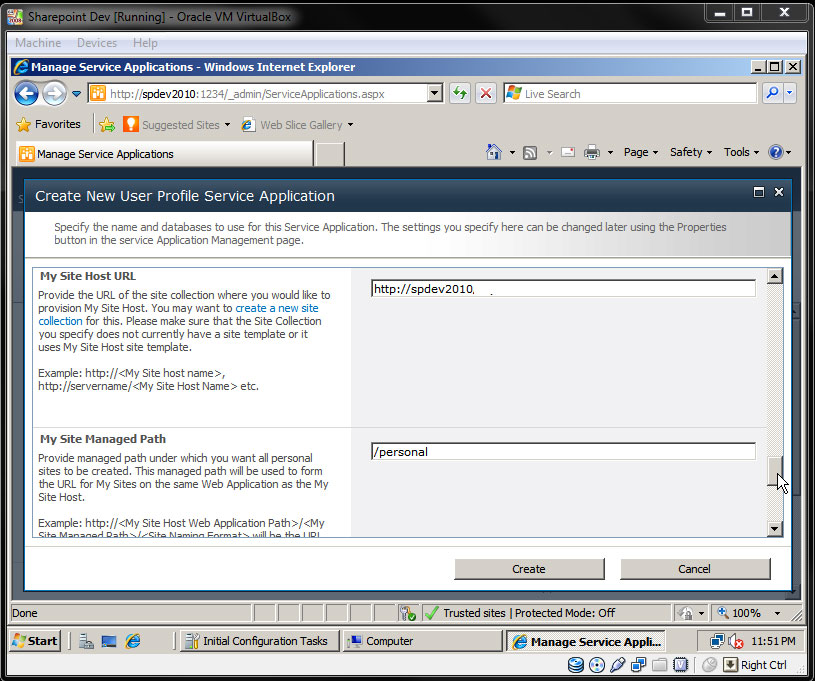This screenshot has width=815, height=681.
Task: Click the dialog scrollbar down arrow
Action: (774, 529)
